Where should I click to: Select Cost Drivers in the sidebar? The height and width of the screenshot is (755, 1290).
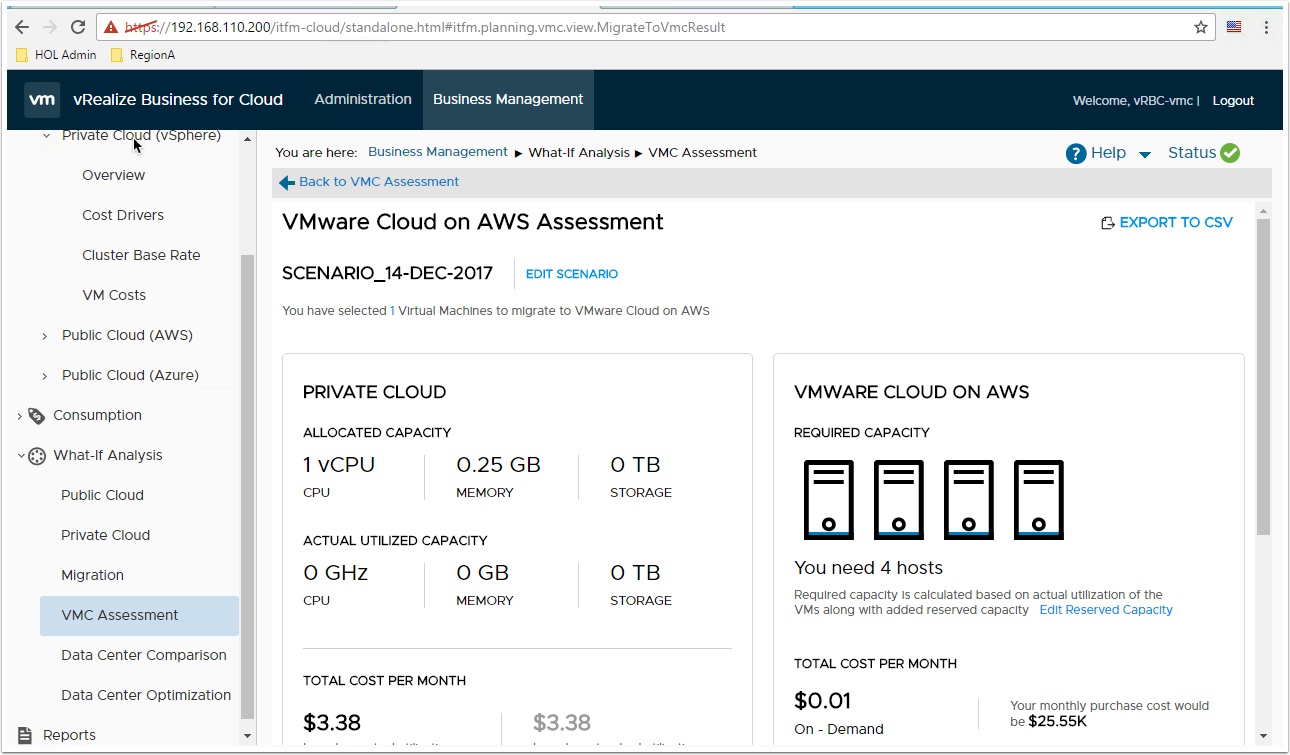click(x=123, y=215)
